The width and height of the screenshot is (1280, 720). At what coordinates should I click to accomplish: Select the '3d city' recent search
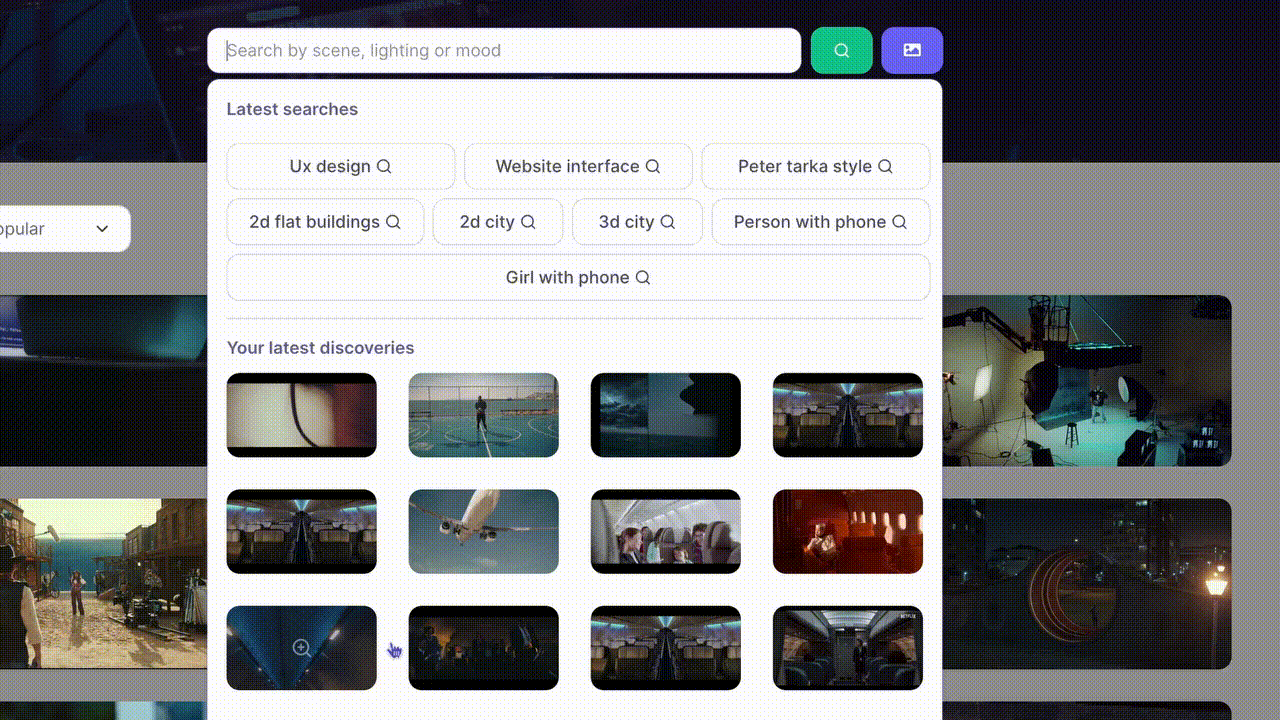coord(637,222)
